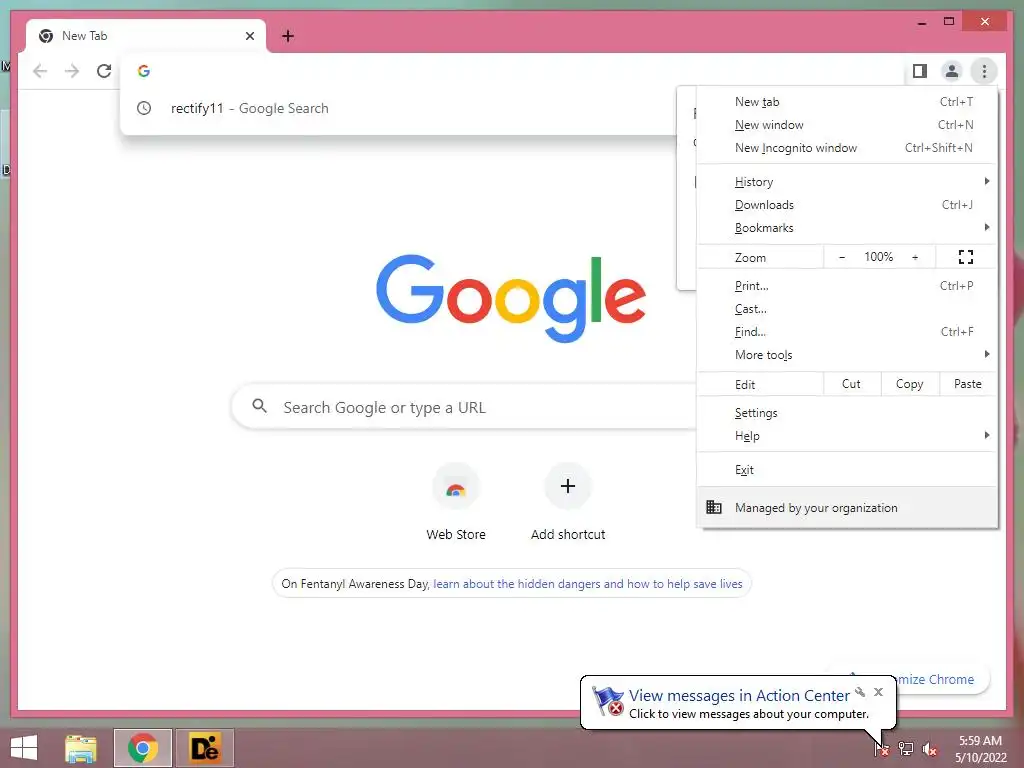Click the muted volume tray icon

(x=929, y=748)
